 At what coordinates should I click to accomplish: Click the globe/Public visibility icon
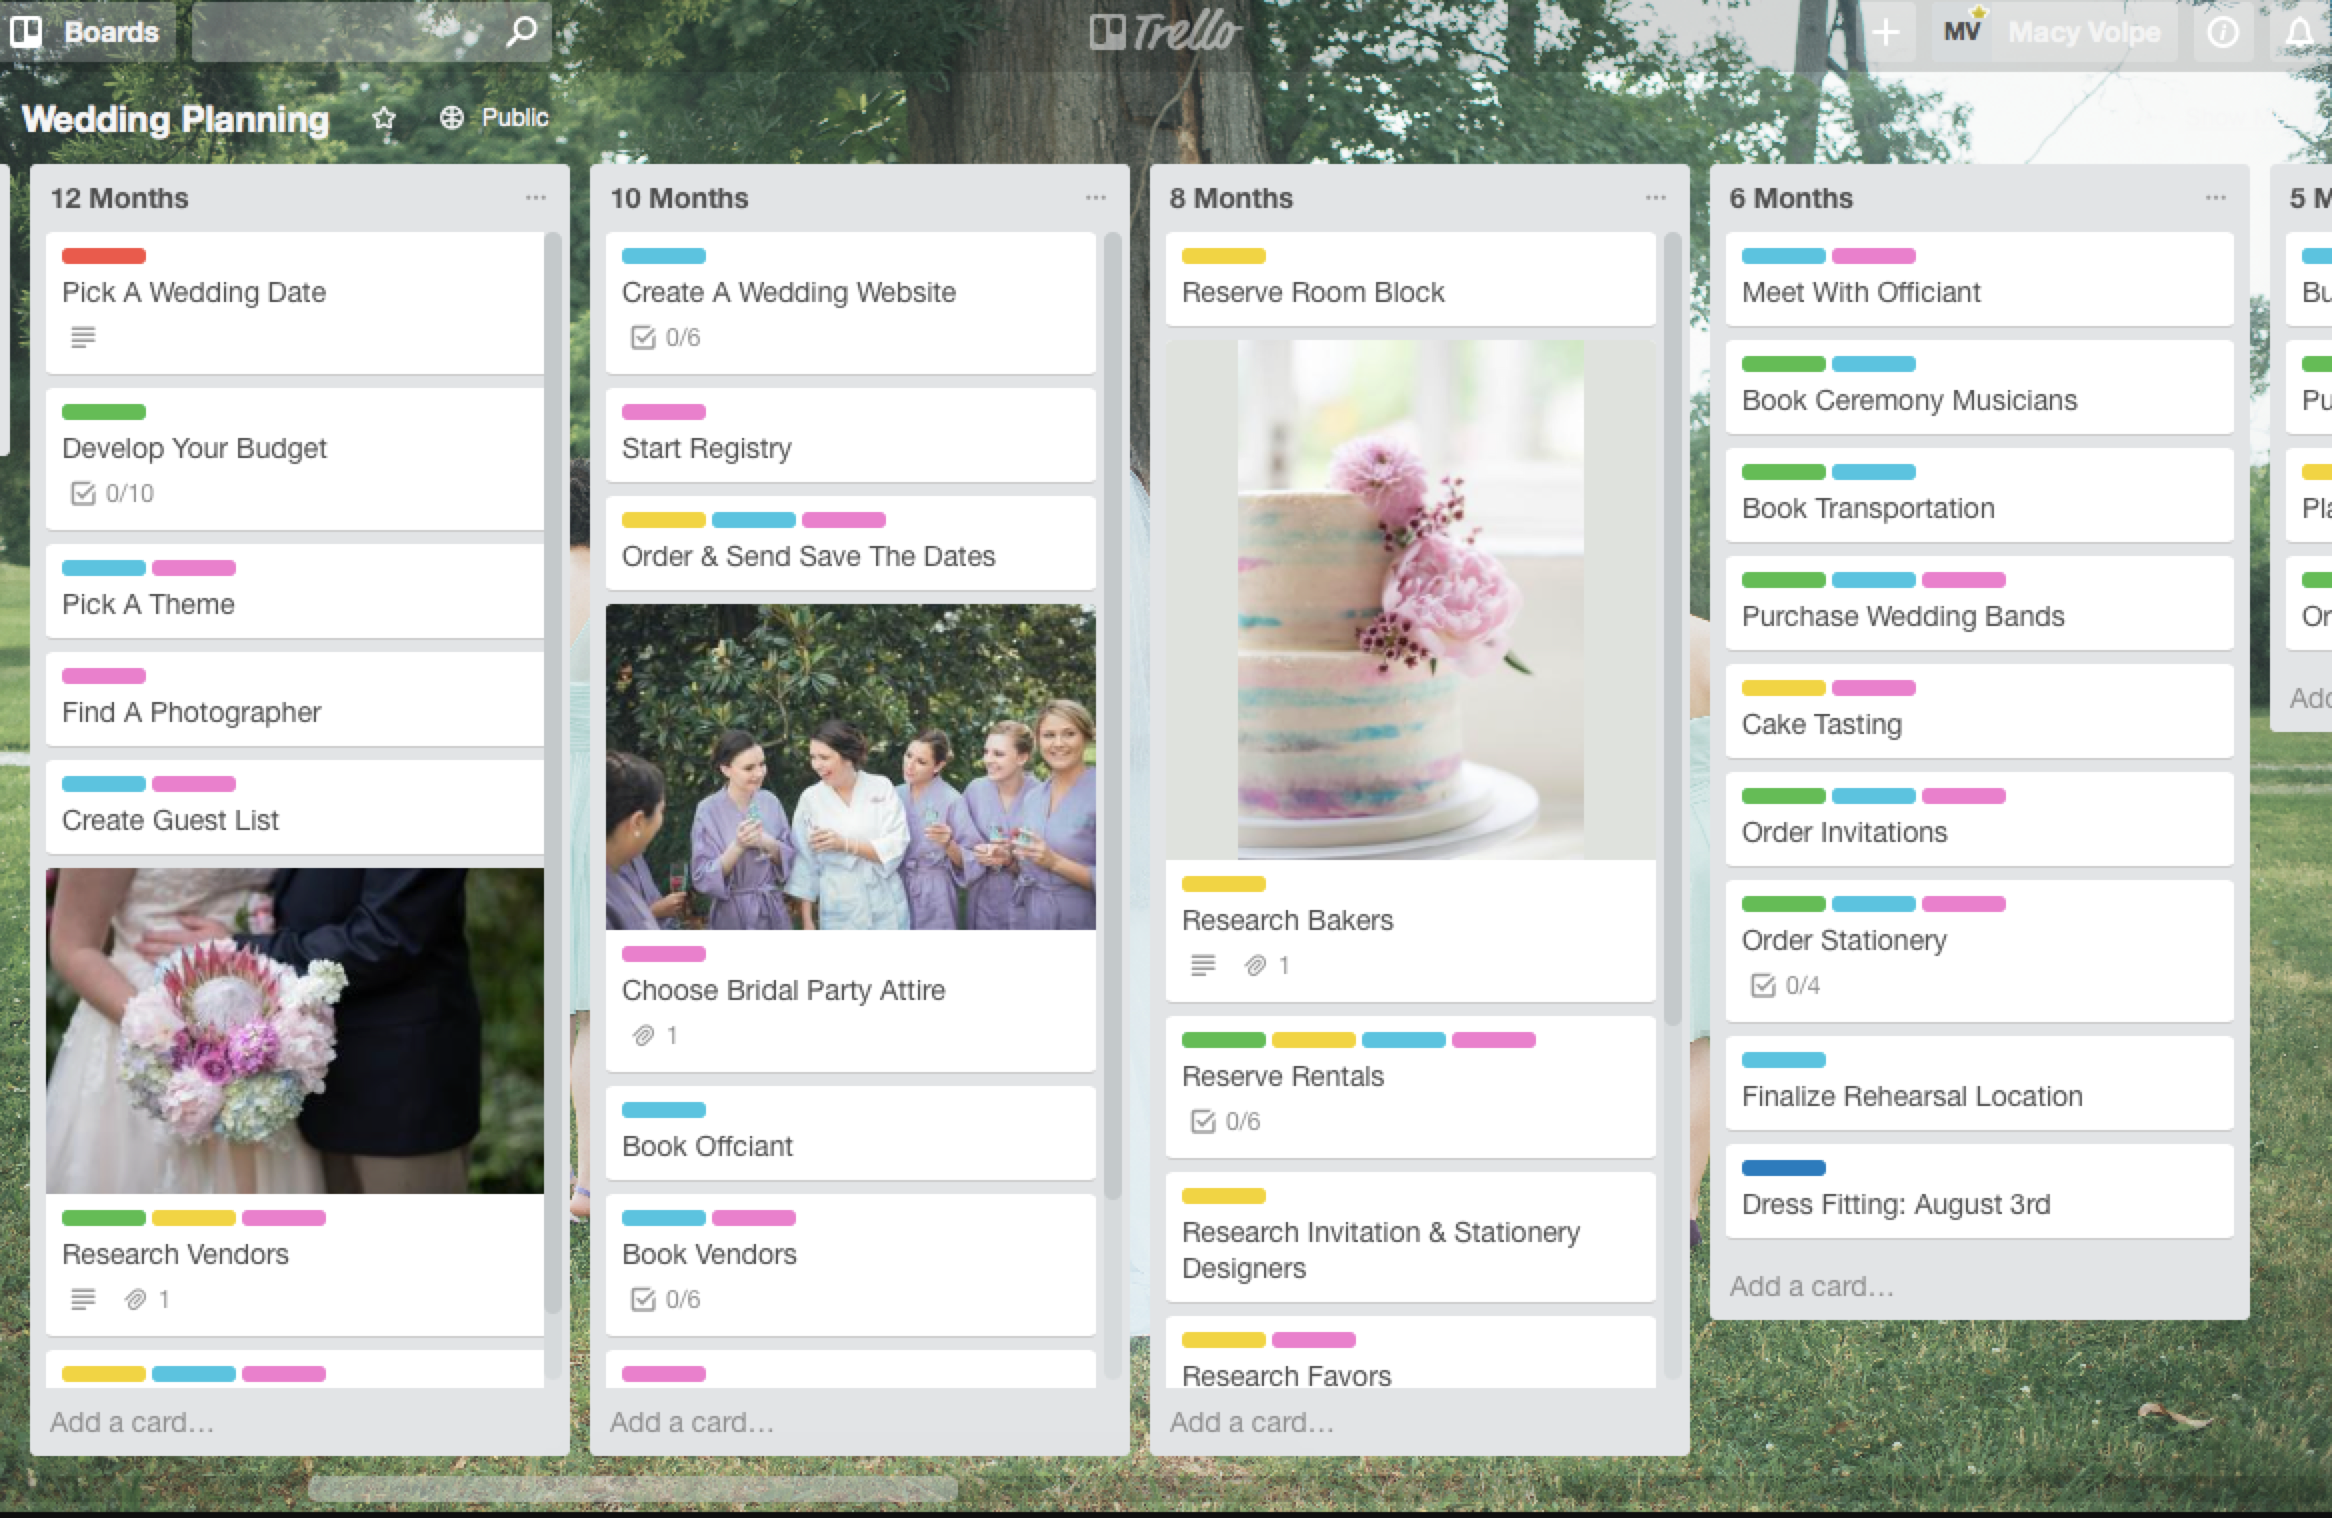point(449,116)
